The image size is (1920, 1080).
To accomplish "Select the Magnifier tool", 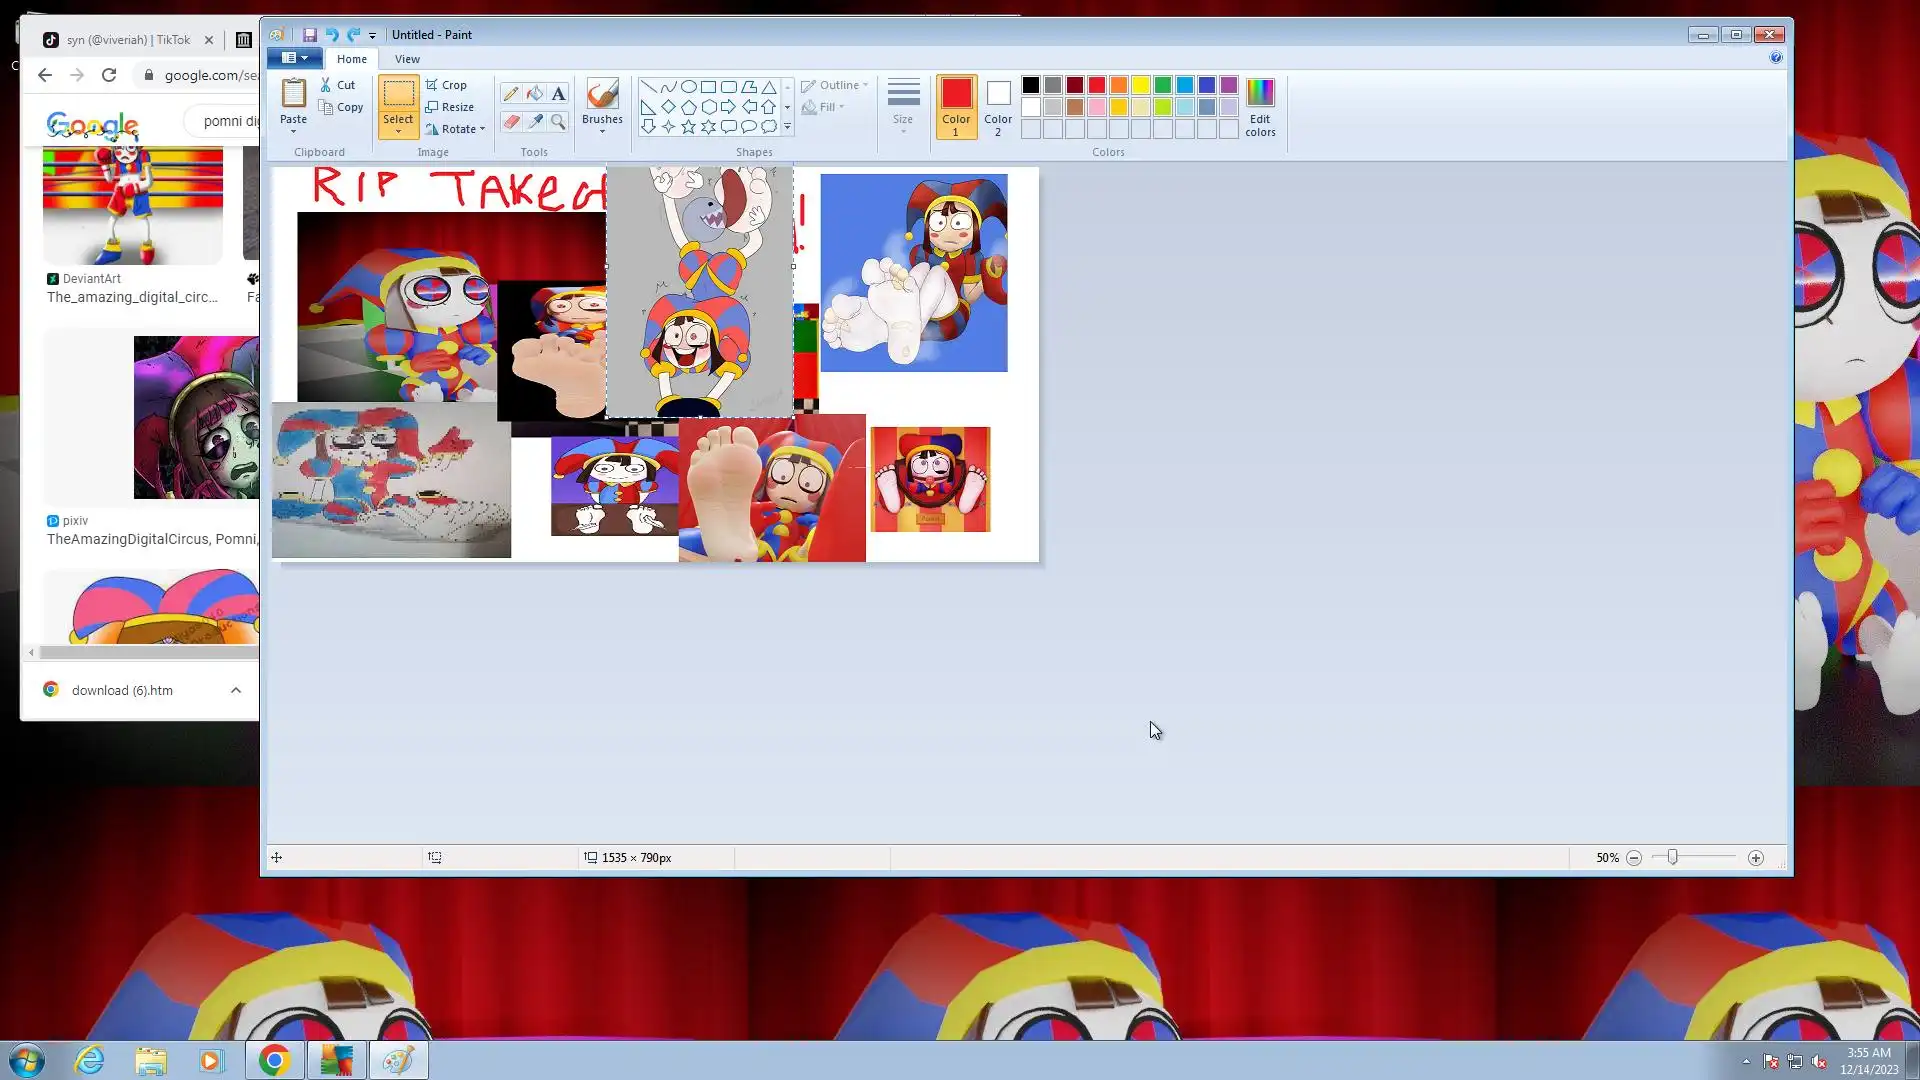I will point(558,122).
